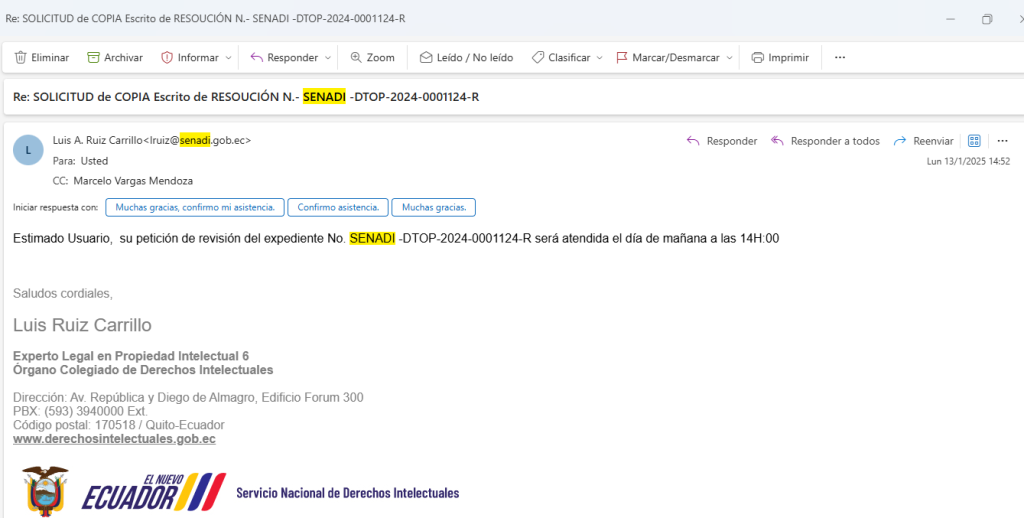Open the Clasificar dropdown arrow
The width and height of the screenshot is (1024, 518).
600,58
